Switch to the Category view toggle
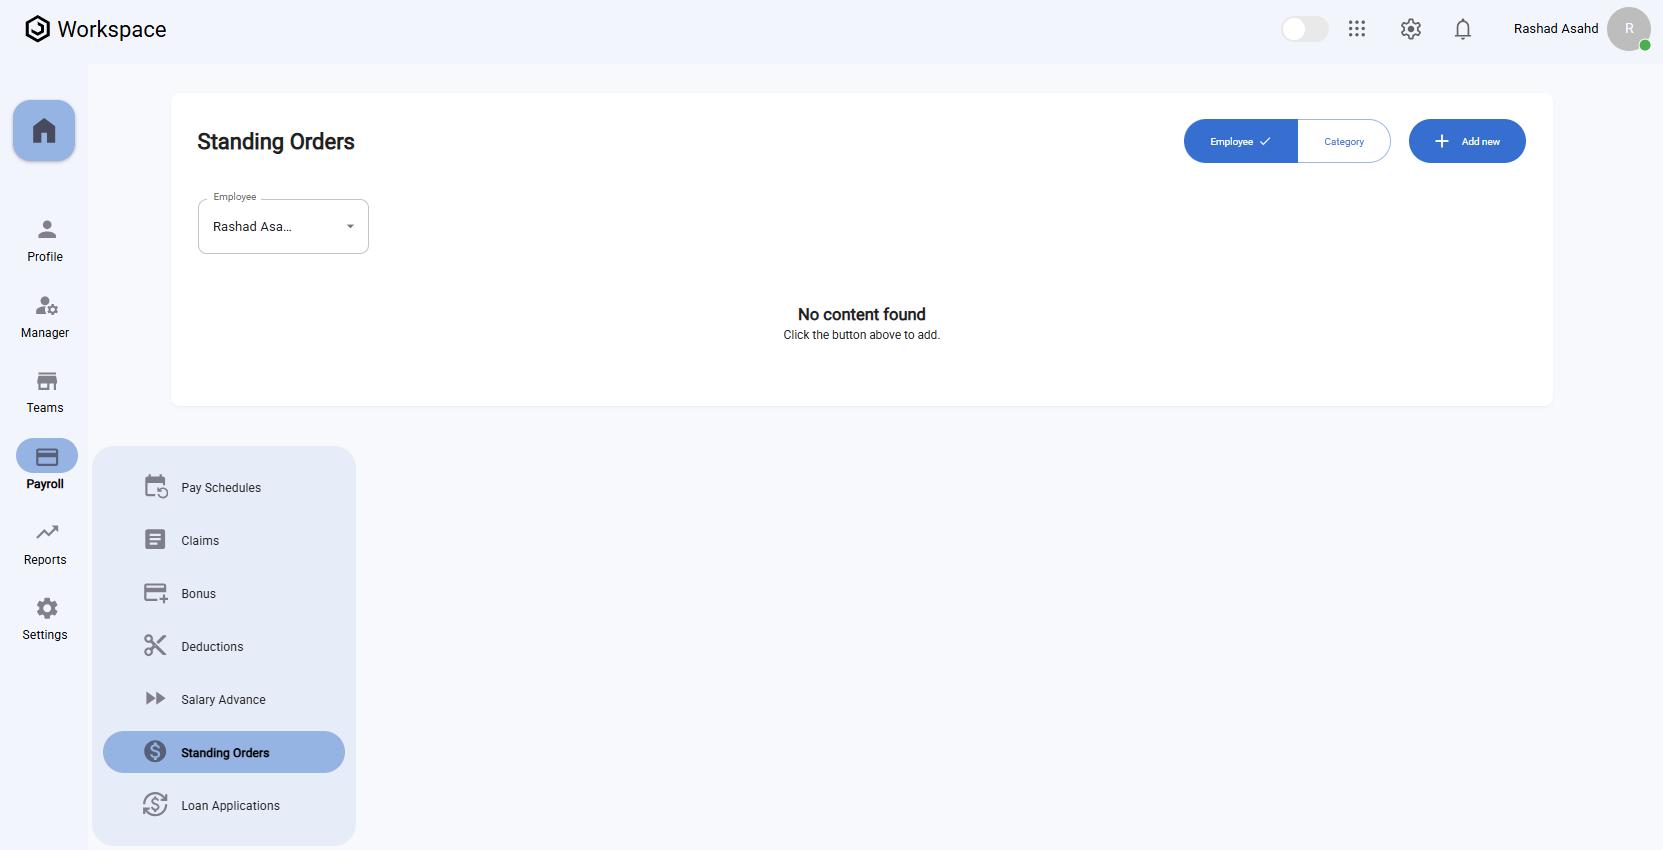 coord(1343,142)
